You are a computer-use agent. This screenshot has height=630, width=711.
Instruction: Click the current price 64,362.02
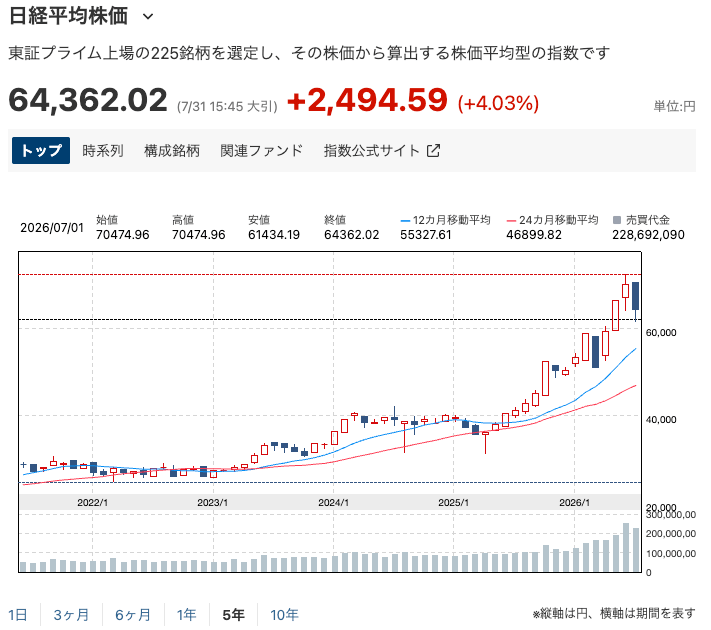click(x=88, y=100)
